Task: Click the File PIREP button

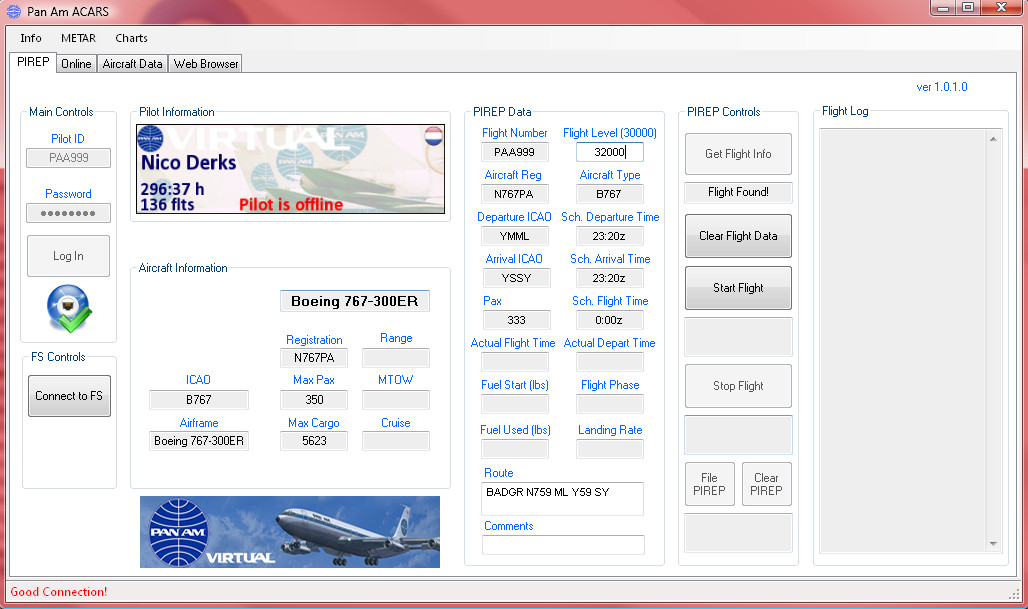Action: 709,484
